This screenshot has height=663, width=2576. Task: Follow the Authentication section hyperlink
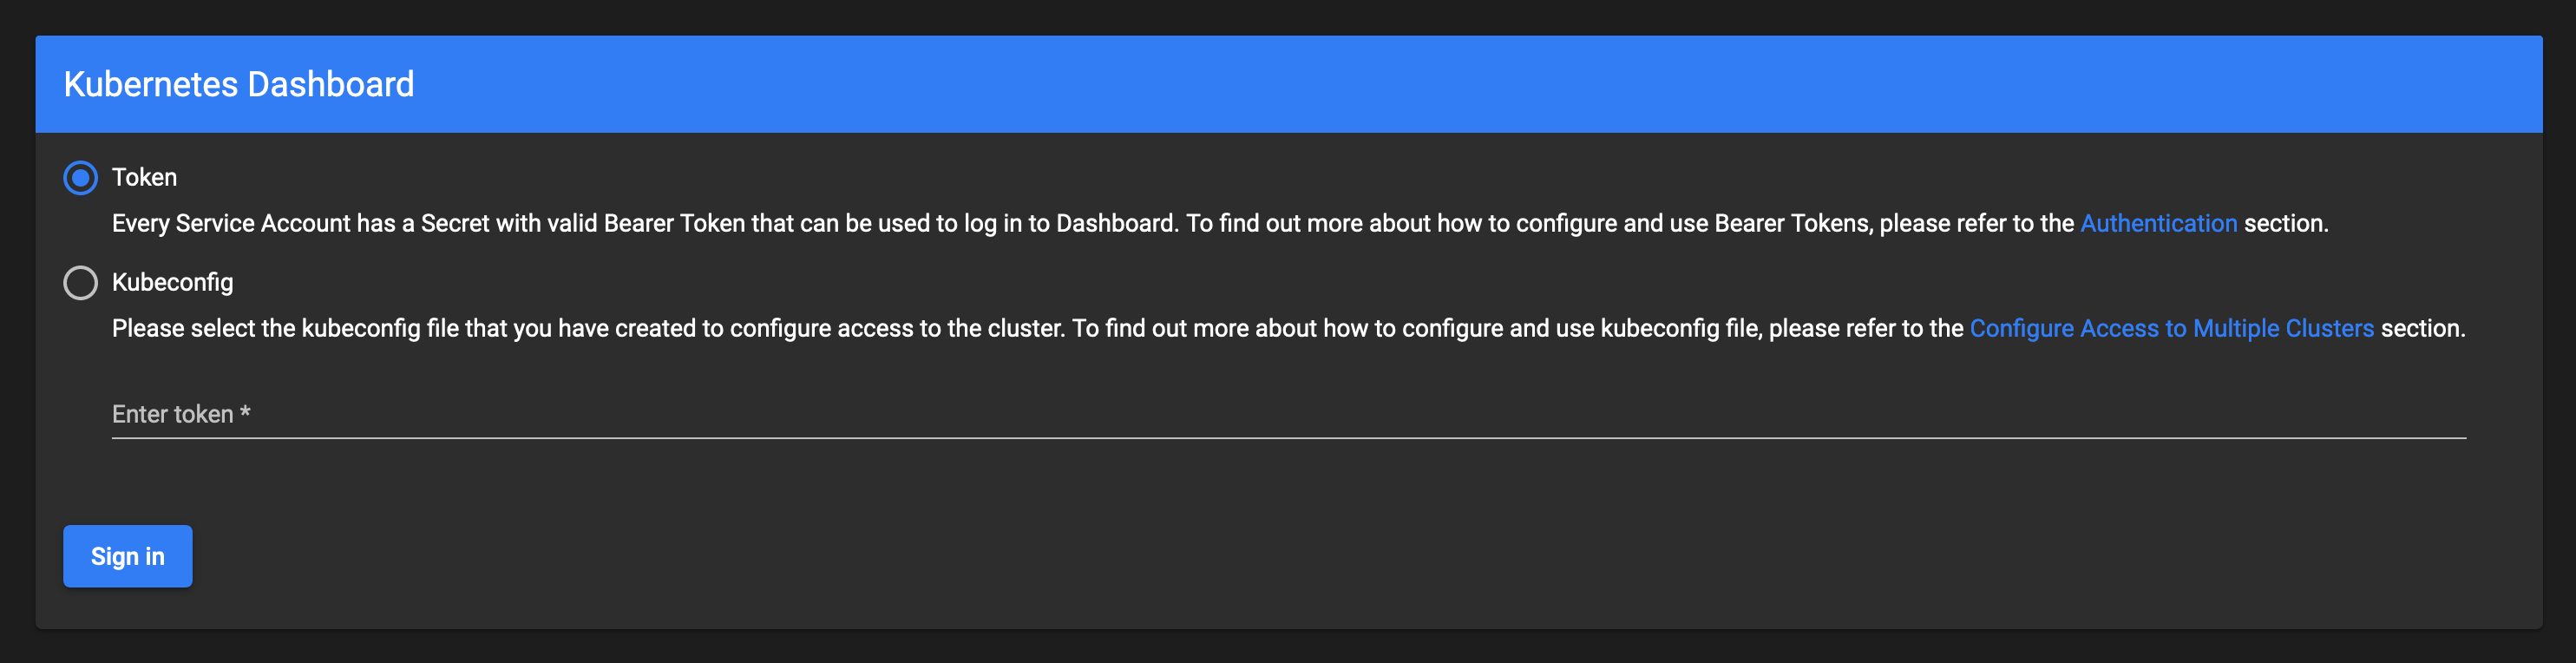(2159, 223)
